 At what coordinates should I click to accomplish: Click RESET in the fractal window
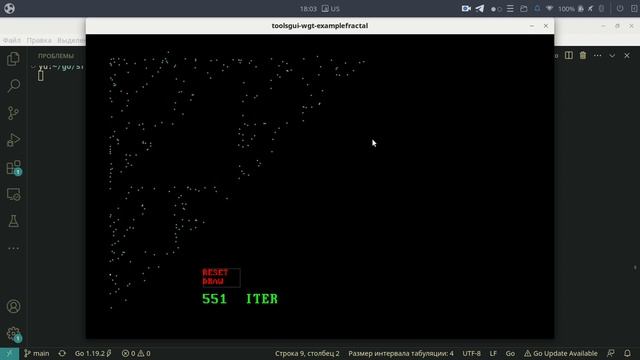coord(215,272)
